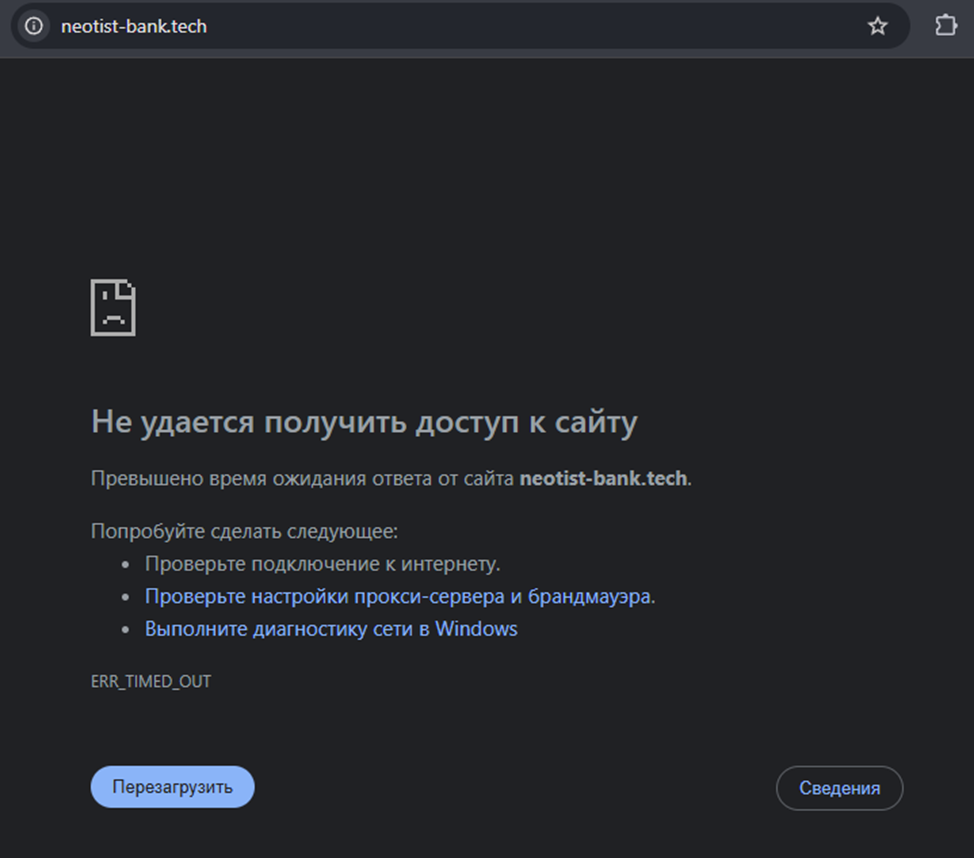Open the proxy and firewall settings link
The image size is (974, 858).
coord(400,596)
